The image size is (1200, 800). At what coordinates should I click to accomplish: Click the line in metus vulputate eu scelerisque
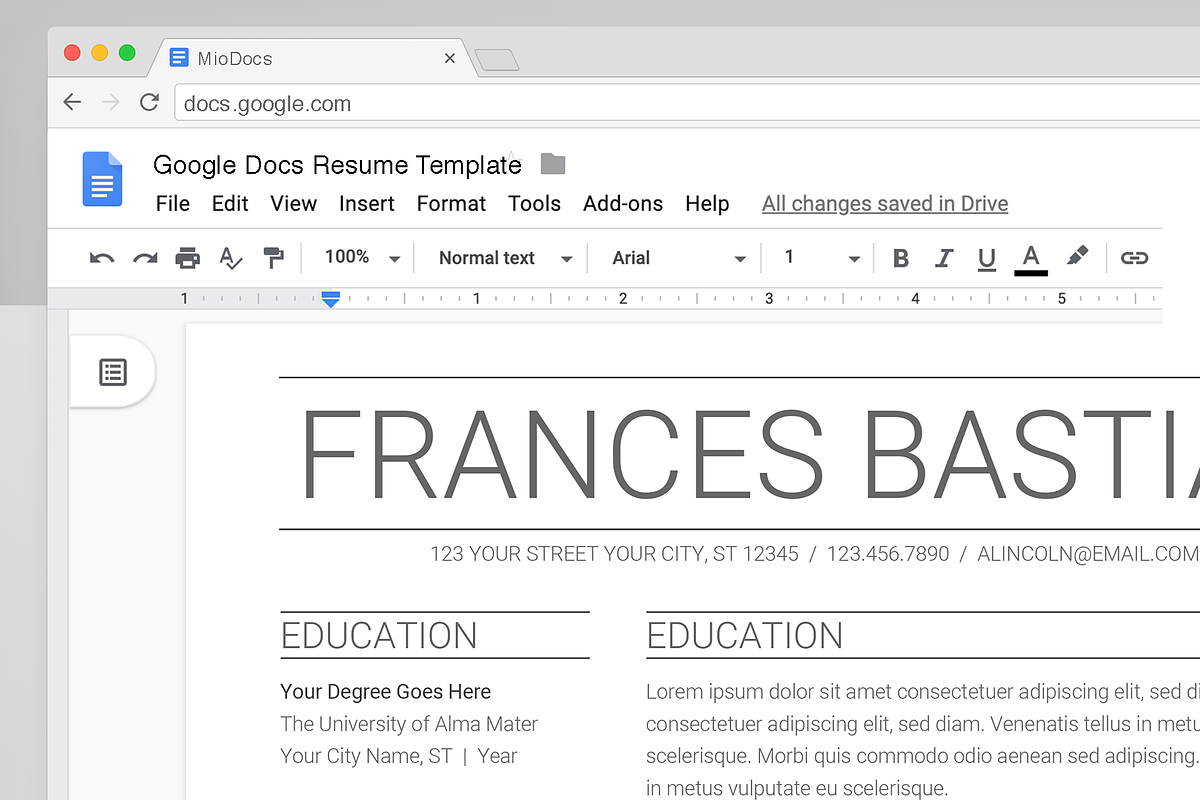796,788
